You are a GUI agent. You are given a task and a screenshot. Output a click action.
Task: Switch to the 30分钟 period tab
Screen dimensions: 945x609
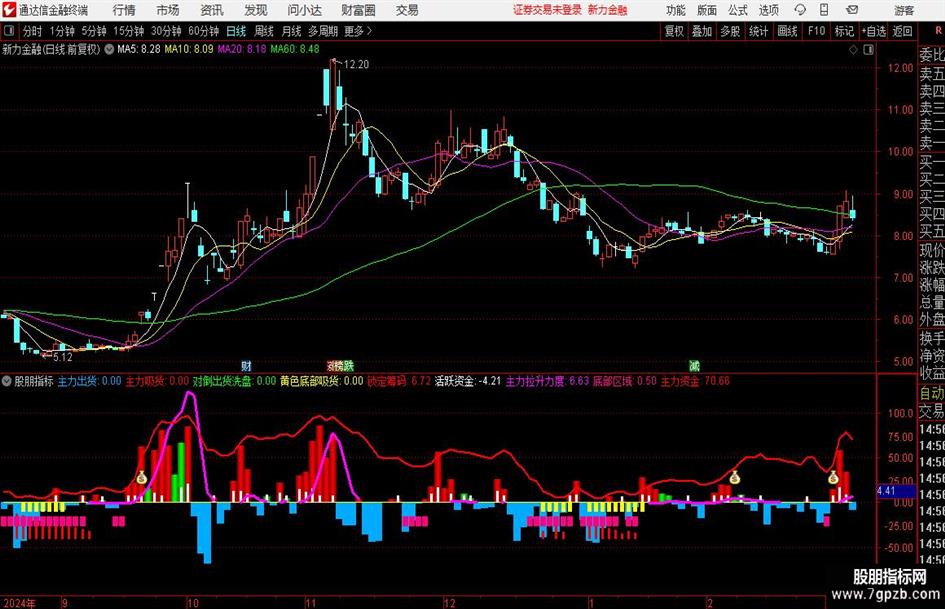click(x=166, y=31)
